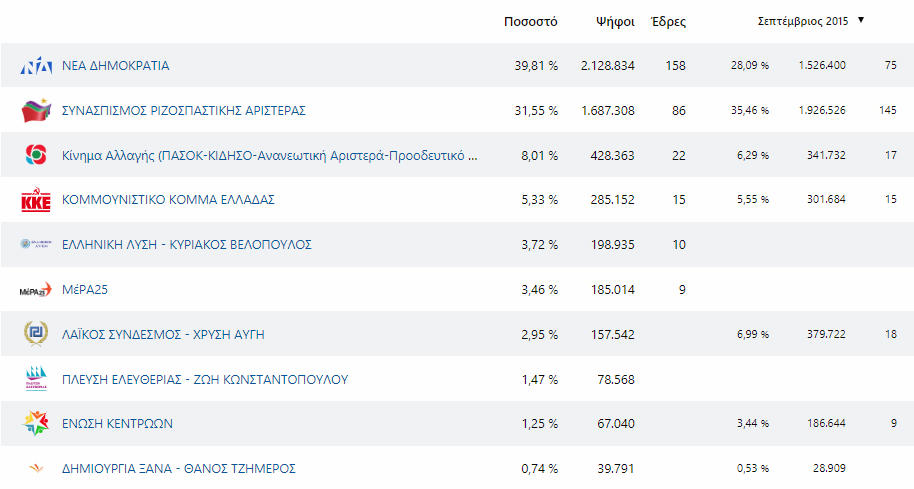Click the 158 seats value
914x489 pixels.
tap(676, 66)
